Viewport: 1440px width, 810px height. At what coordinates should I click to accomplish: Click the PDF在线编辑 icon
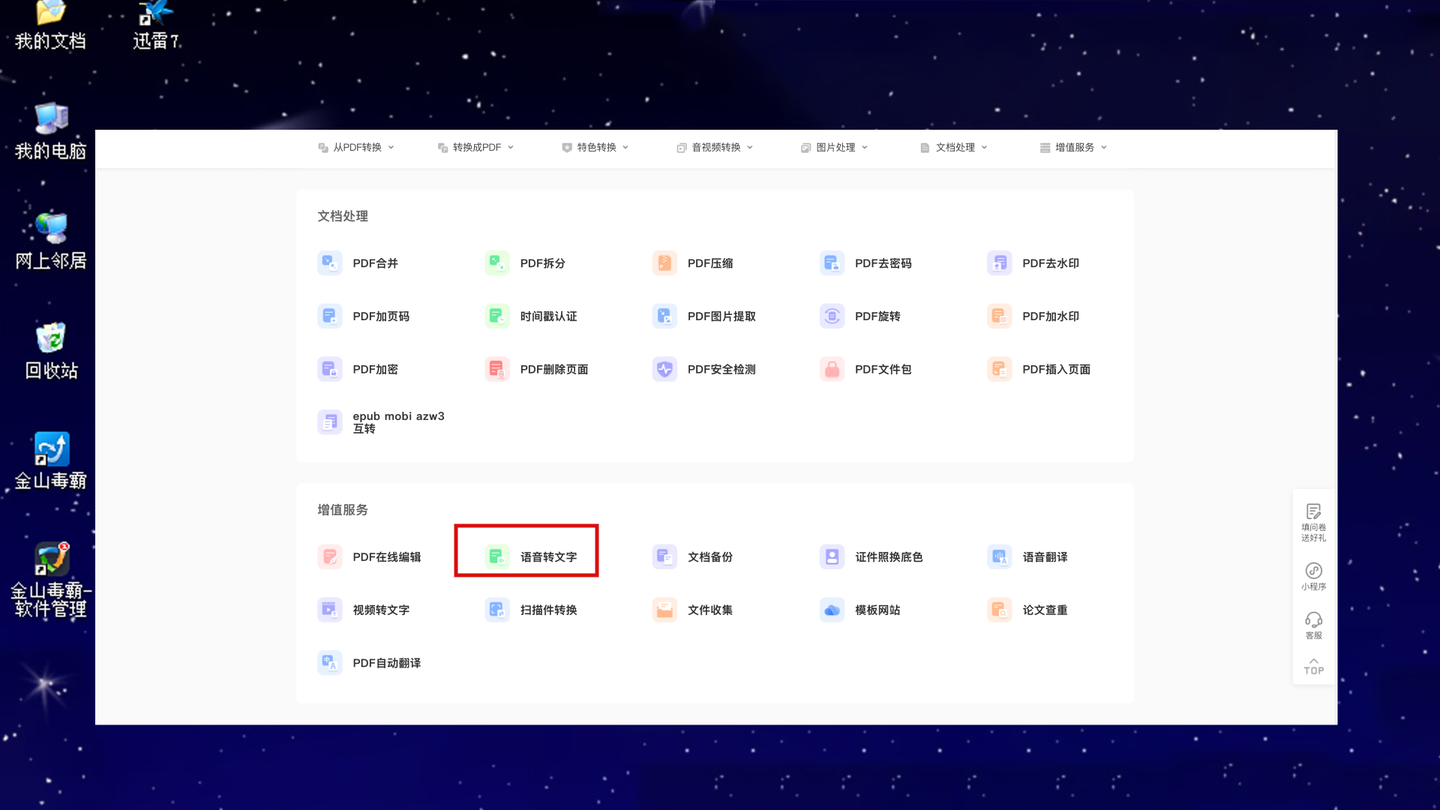click(330, 557)
